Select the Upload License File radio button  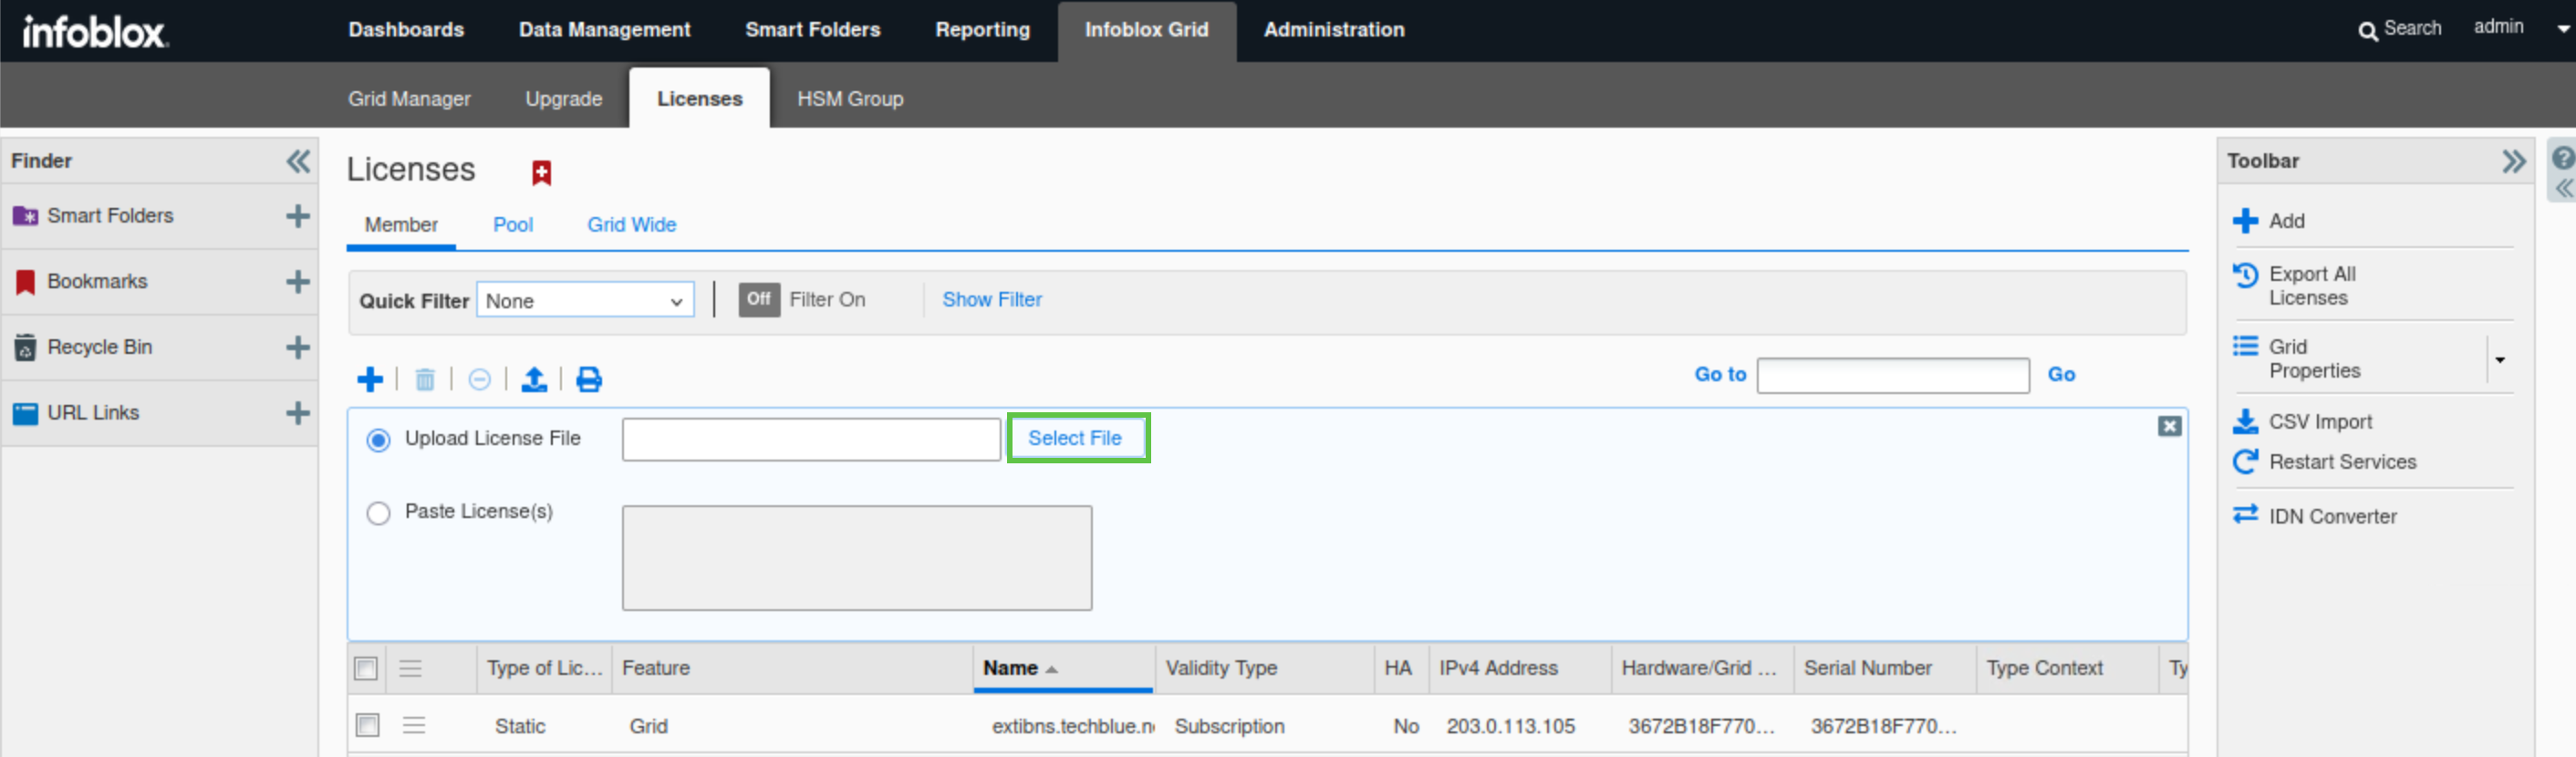pos(378,440)
